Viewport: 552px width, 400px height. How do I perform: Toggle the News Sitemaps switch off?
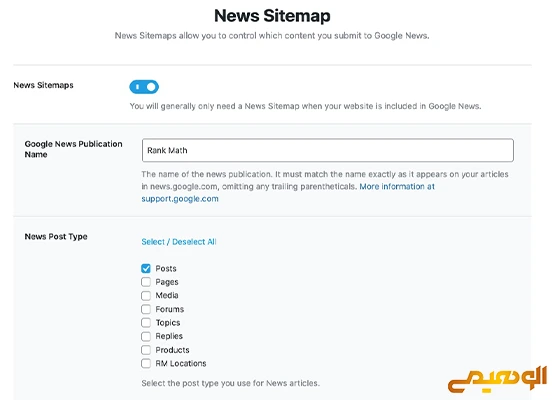144,87
